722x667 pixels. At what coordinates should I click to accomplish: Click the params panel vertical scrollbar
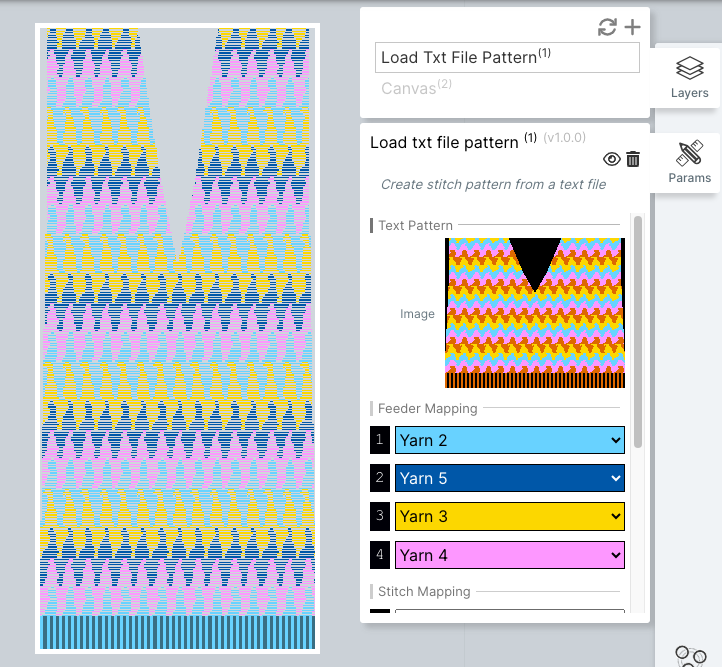pos(638,331)
